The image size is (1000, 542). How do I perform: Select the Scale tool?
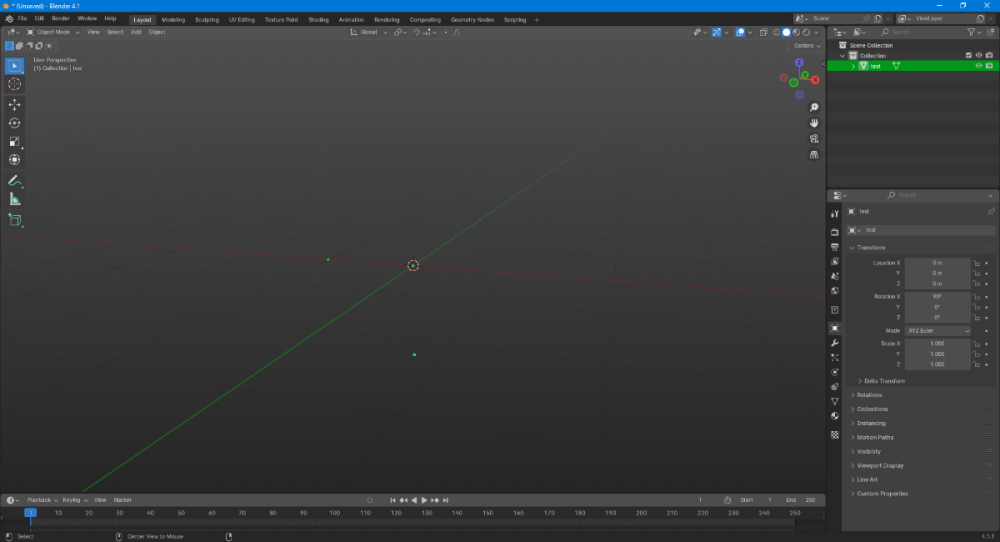pyautogui.click(x=14, y=141)
